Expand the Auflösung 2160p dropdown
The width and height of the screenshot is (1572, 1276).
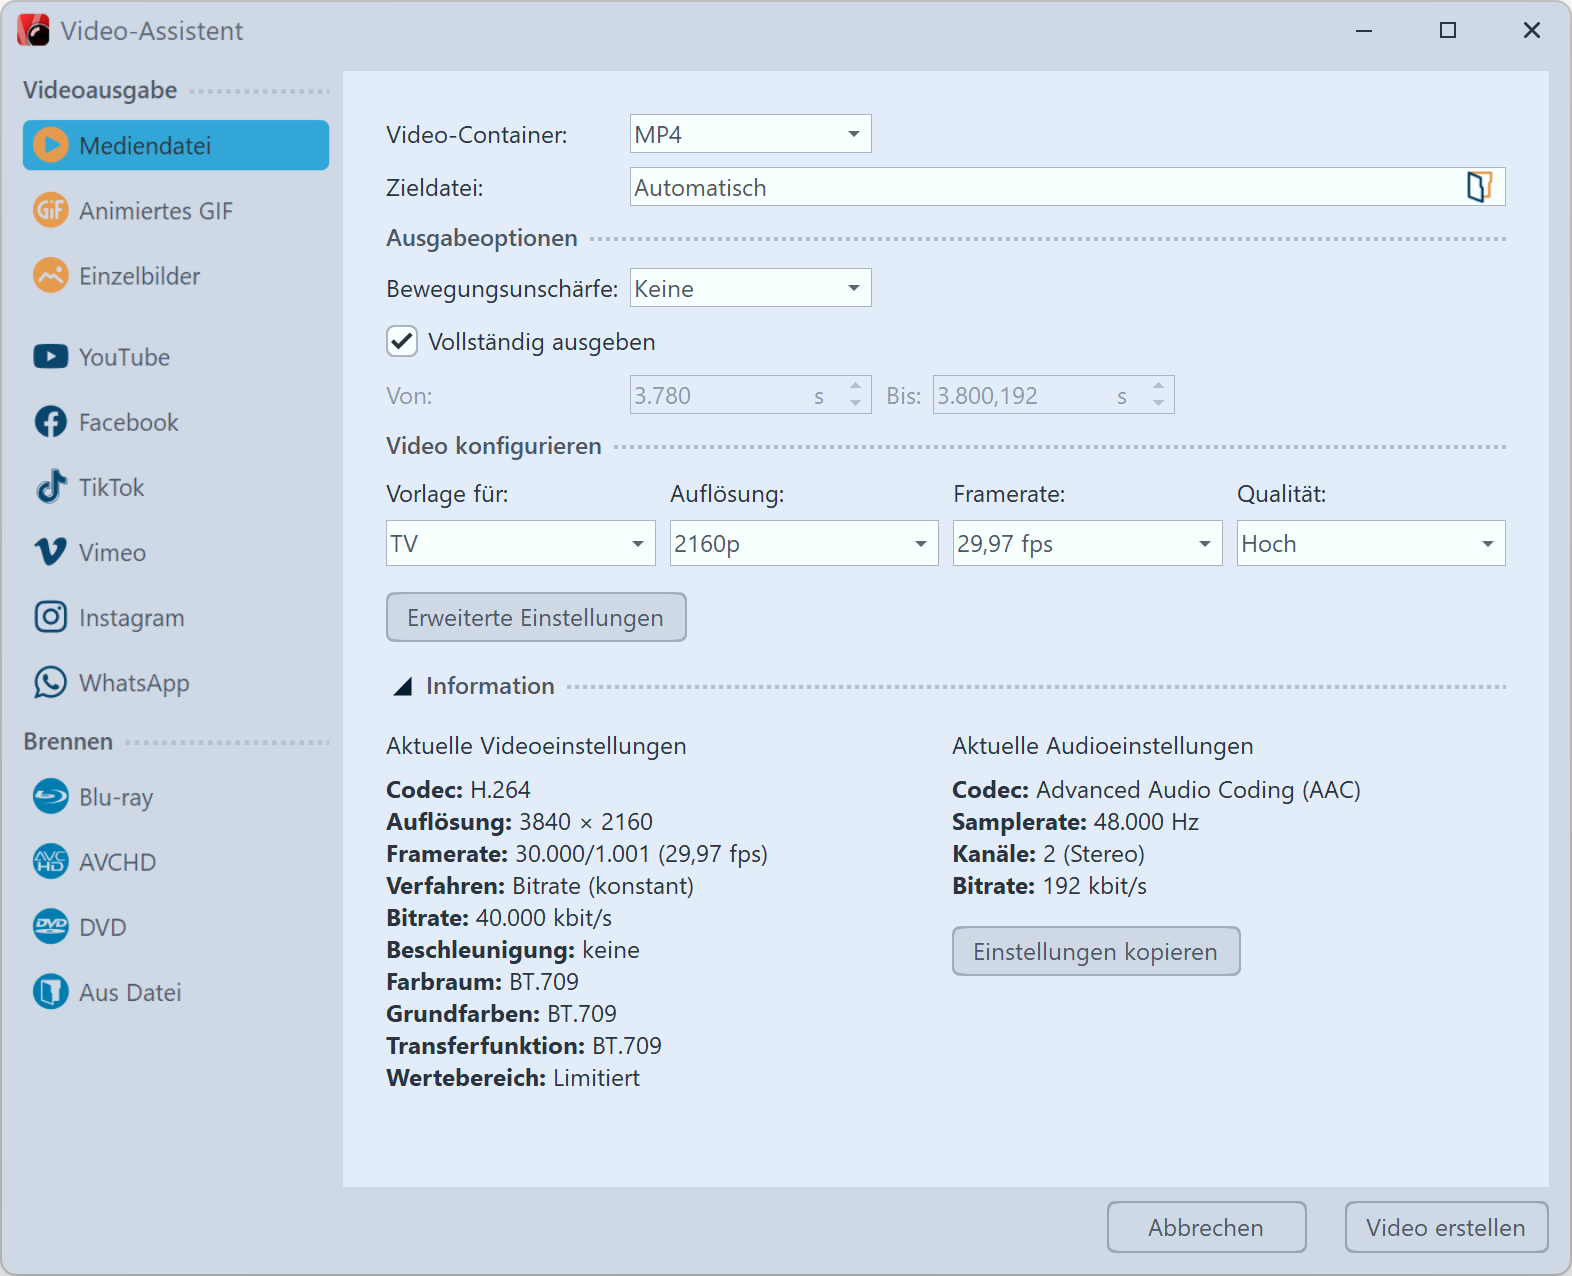click(803, 544)
